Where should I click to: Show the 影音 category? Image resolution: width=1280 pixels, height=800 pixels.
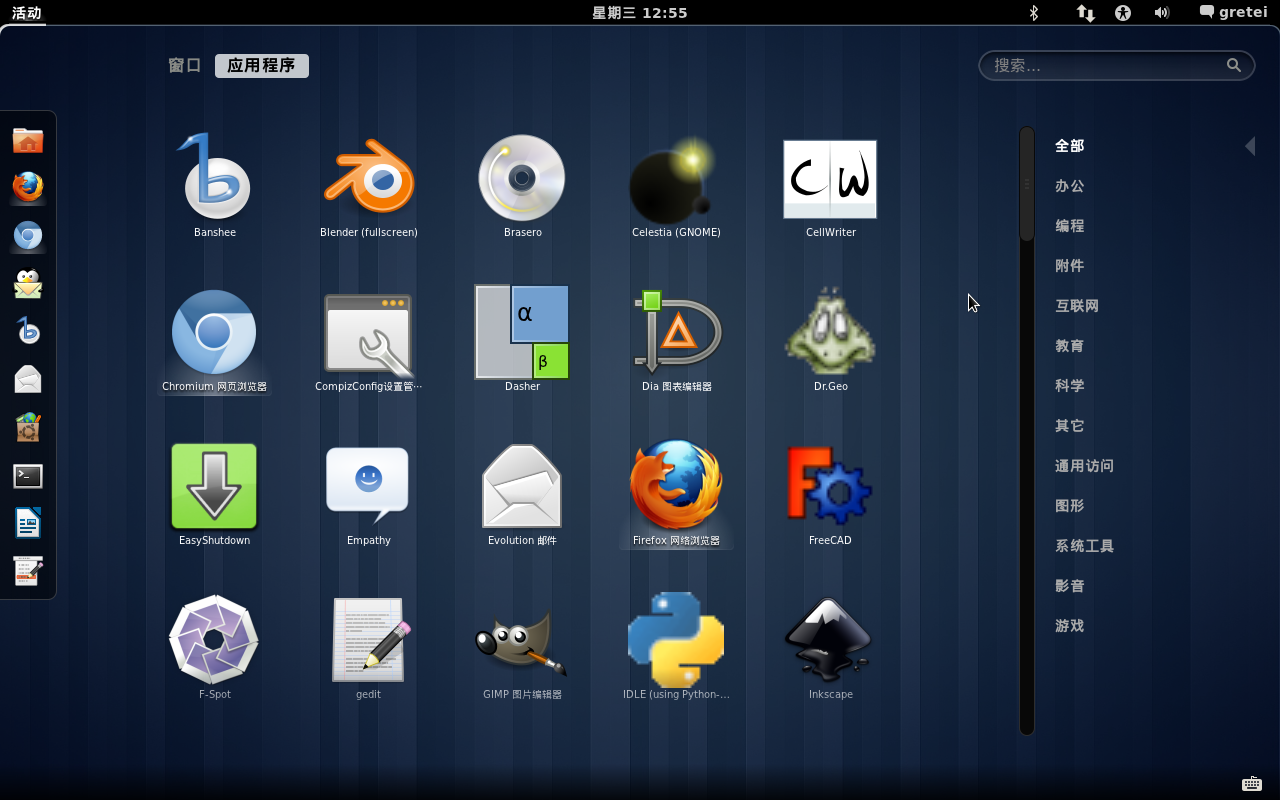point(1070,586)
